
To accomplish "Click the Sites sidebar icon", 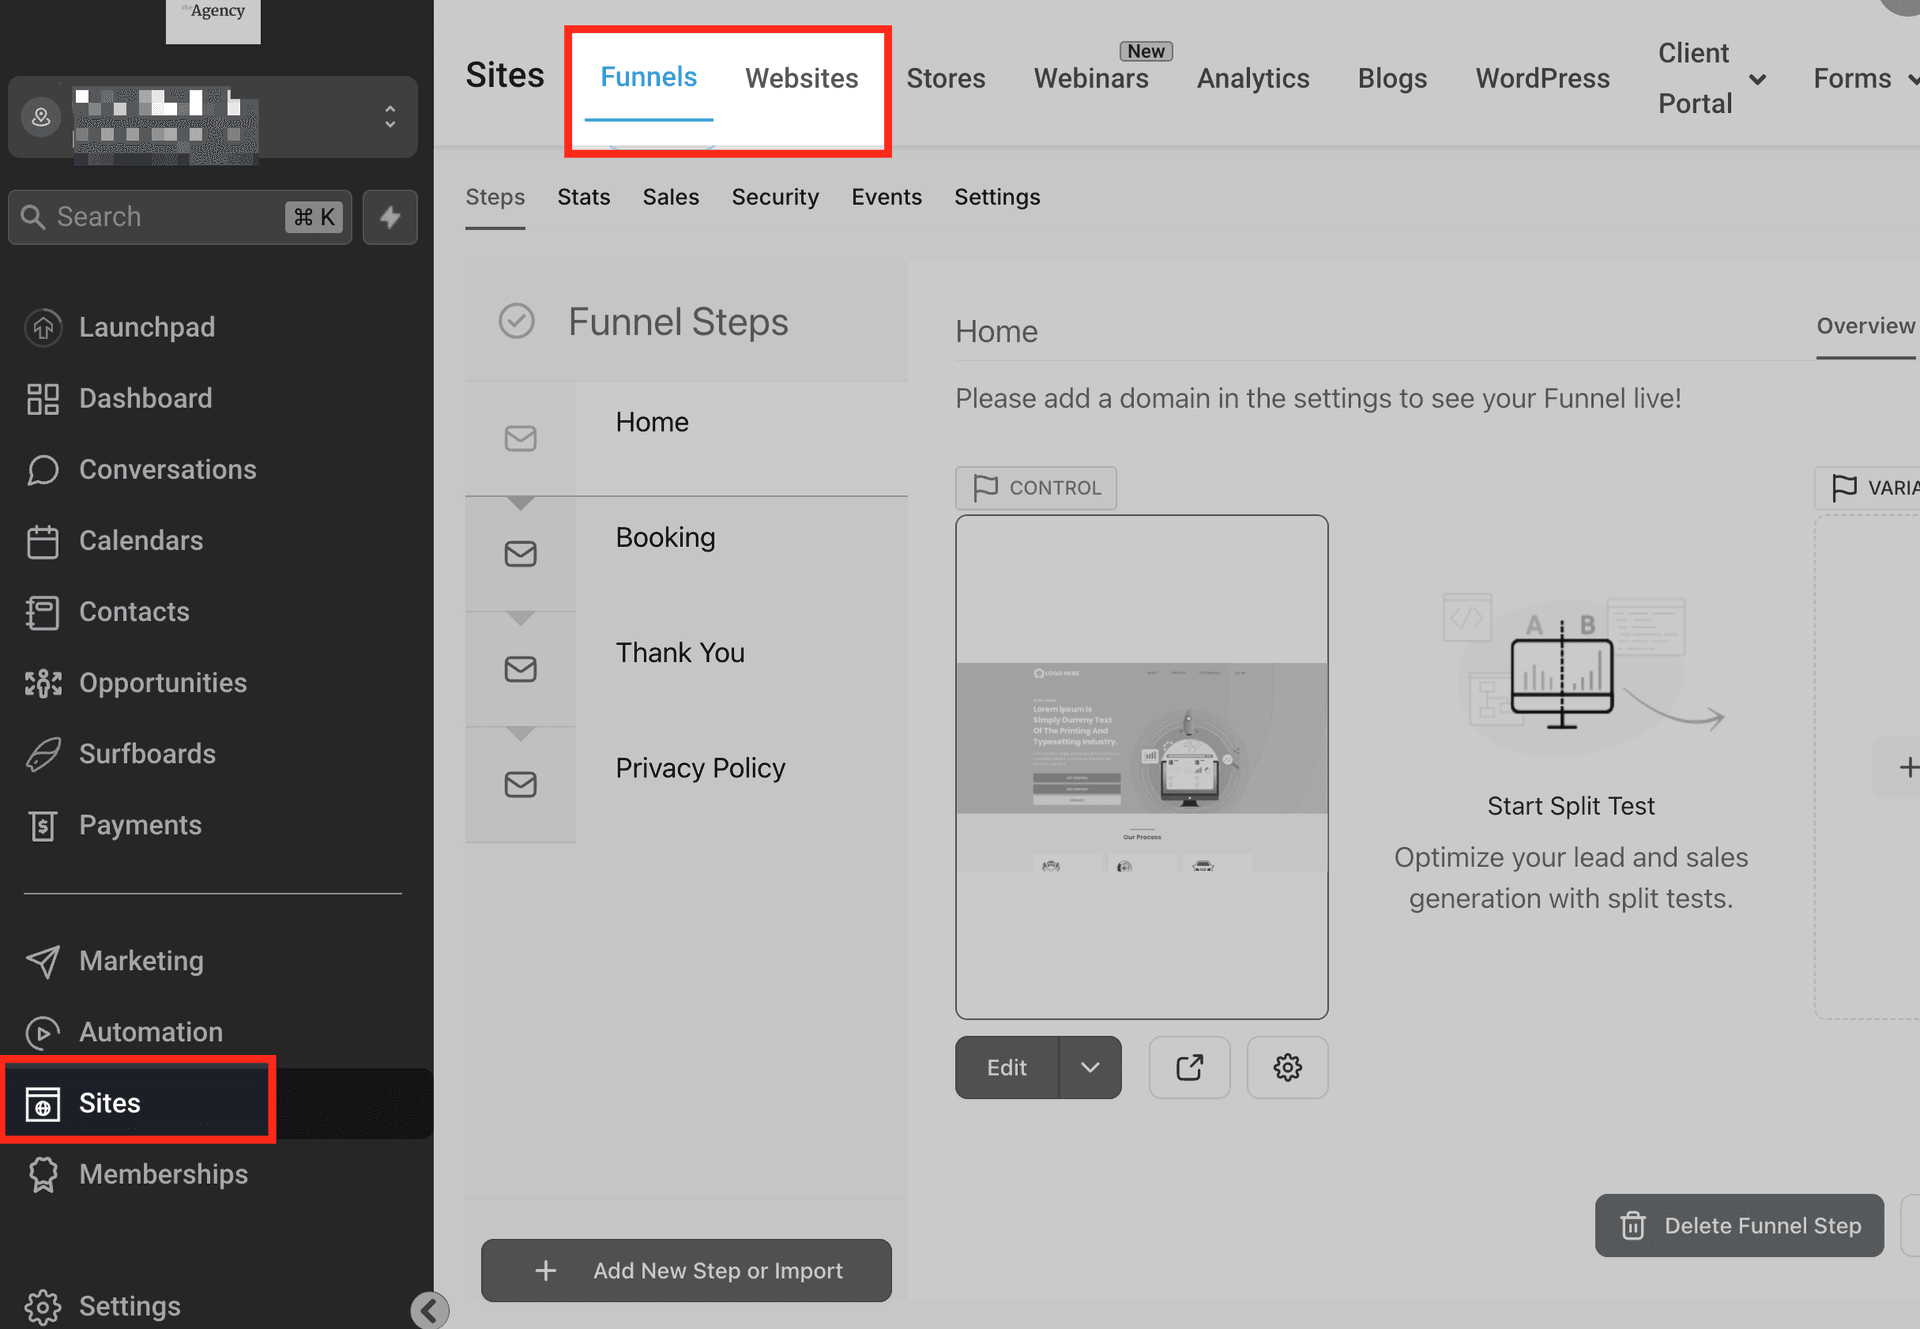I will (42, 1103).
